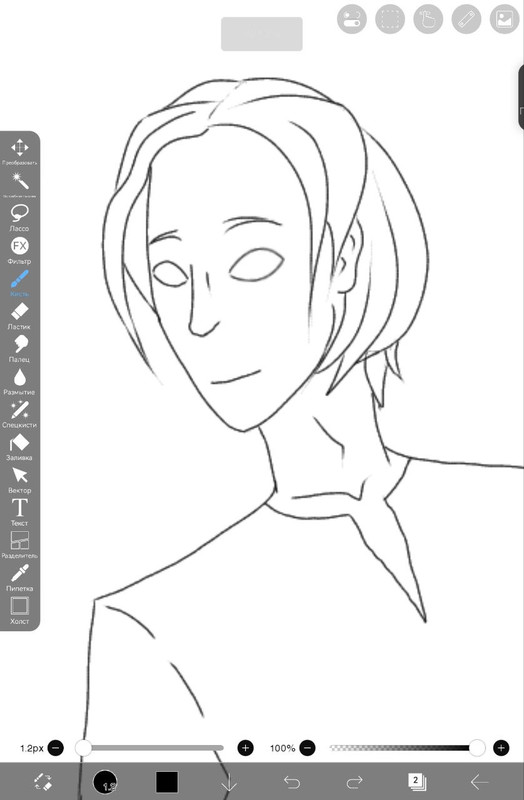Screen dimensions: 524x800
Task: Increase brush thickness with plus button
Action: (x=245, y=748)
